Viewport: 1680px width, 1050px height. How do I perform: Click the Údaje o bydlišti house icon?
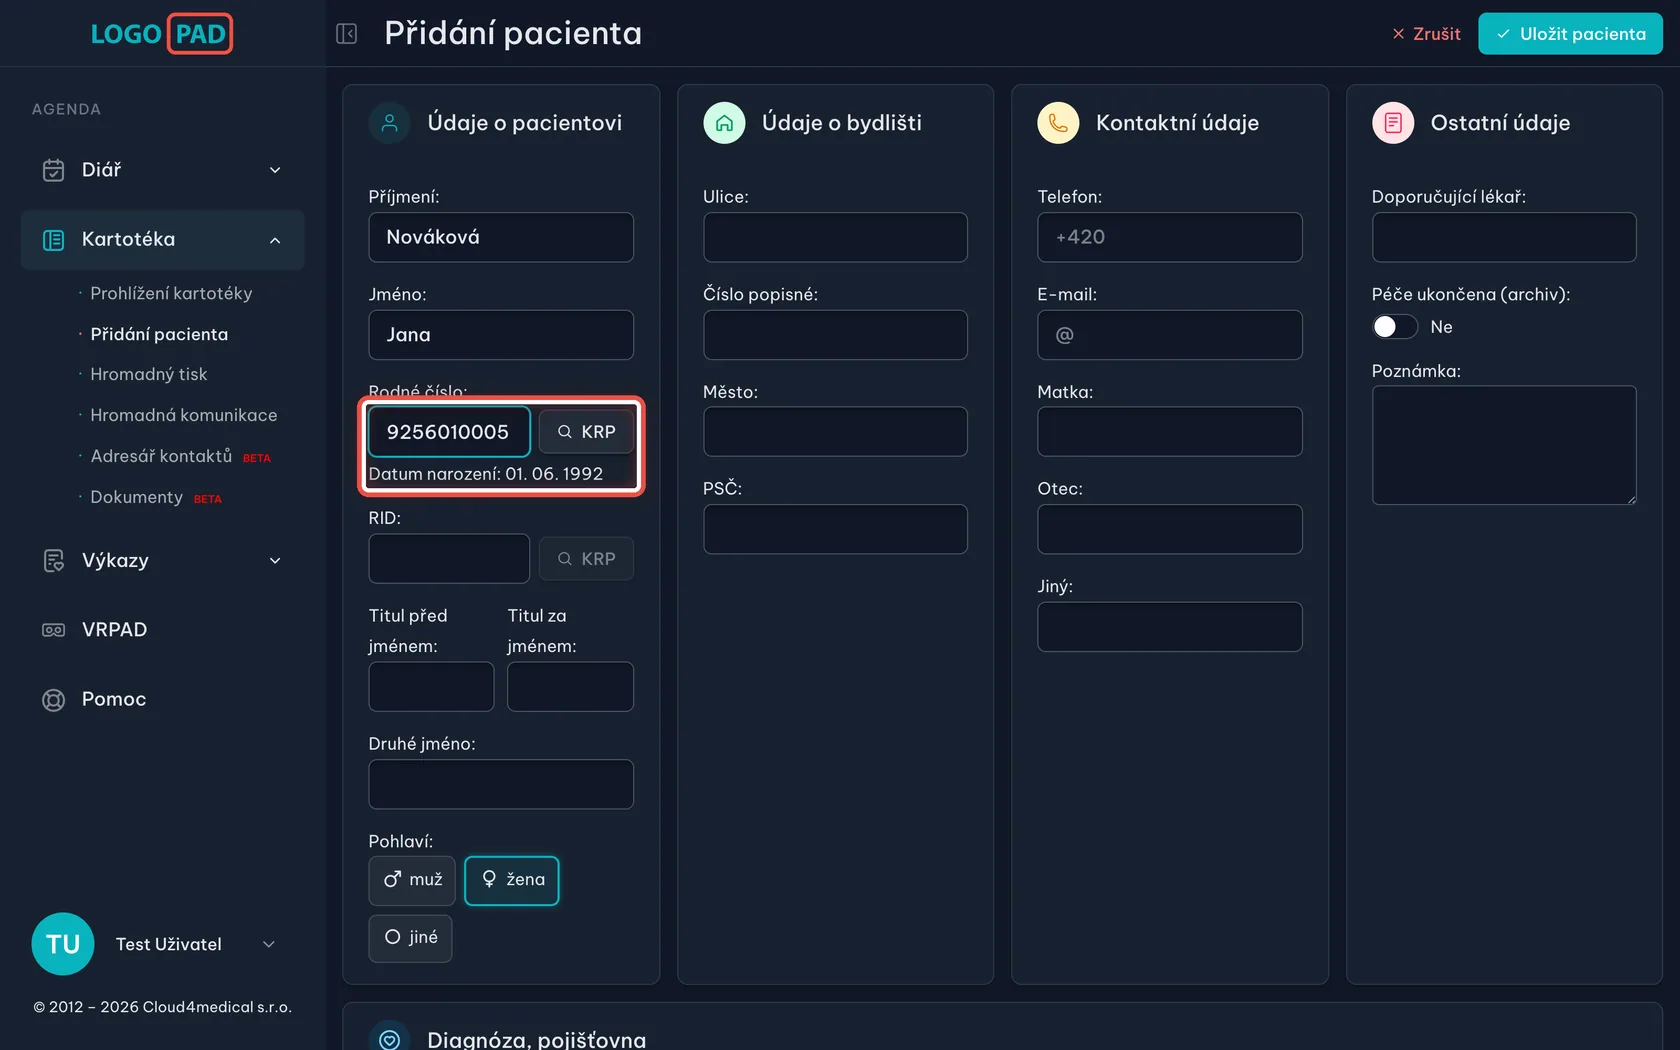(x=724, y=123)
